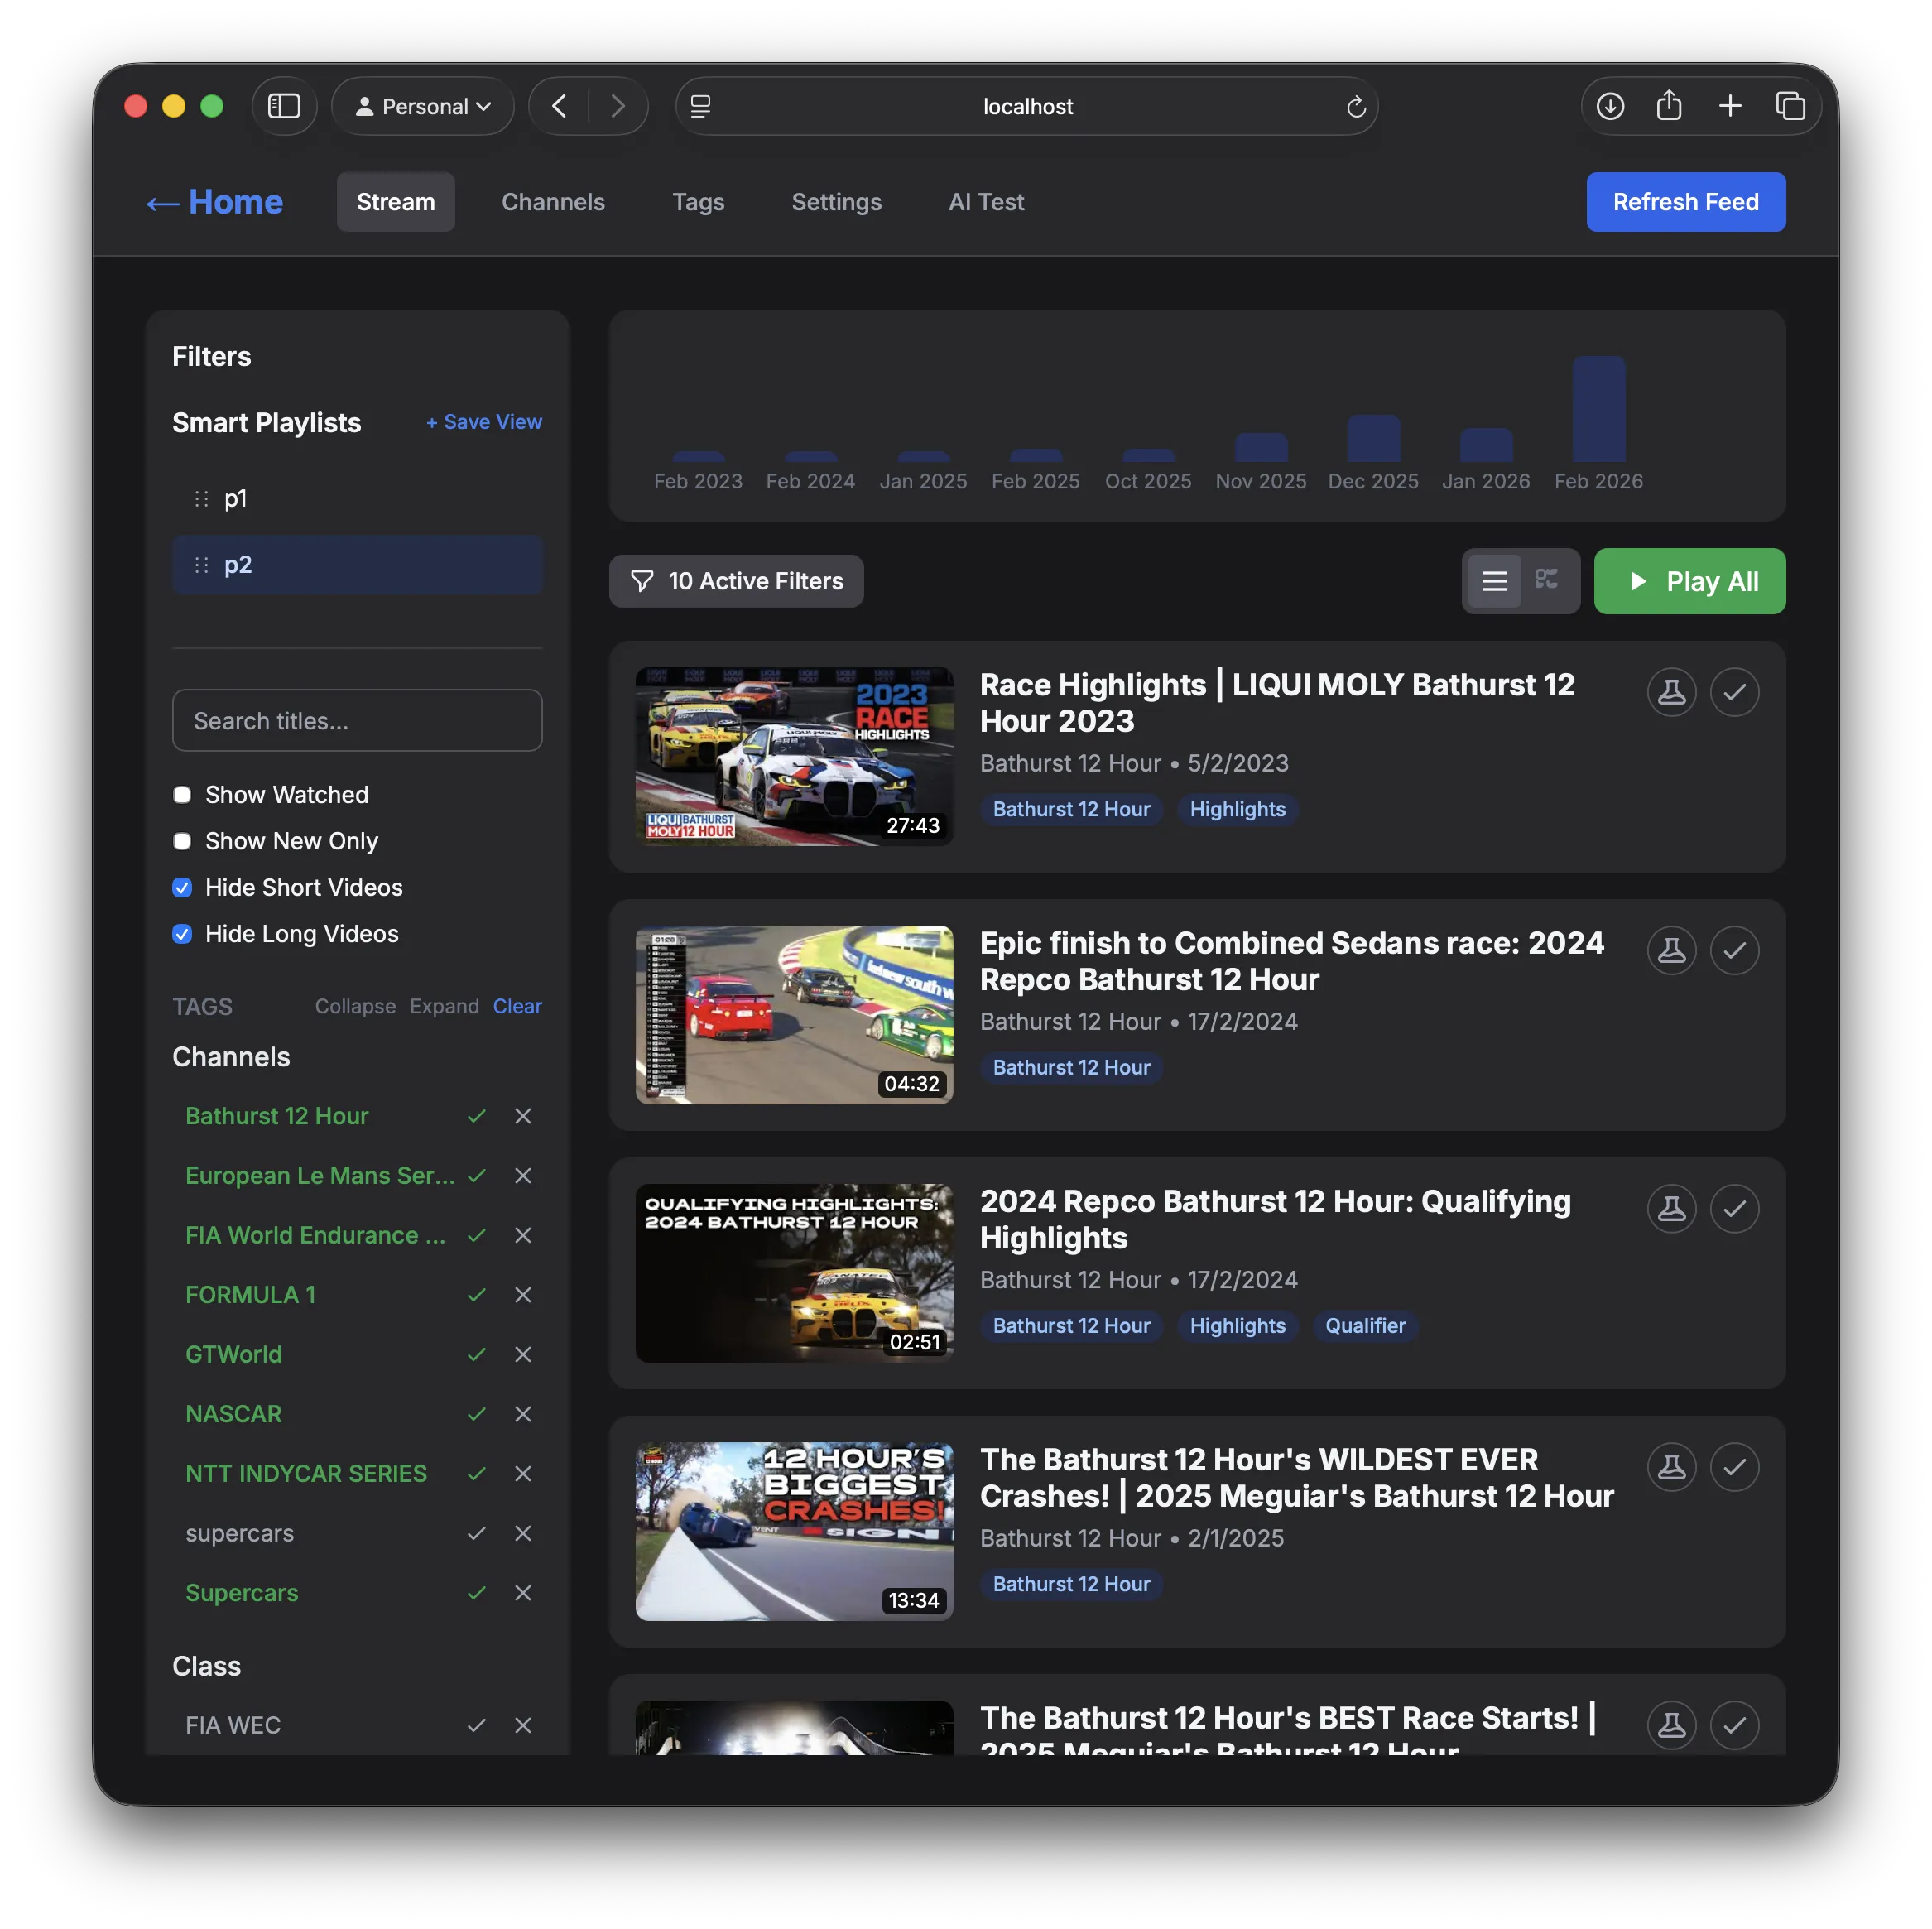This screenshot has width=1932, height=1929.
Task: Open the Epic finish Combined Sedans thumbnail
Action: pyautogui.click(x=794, y=1015)
